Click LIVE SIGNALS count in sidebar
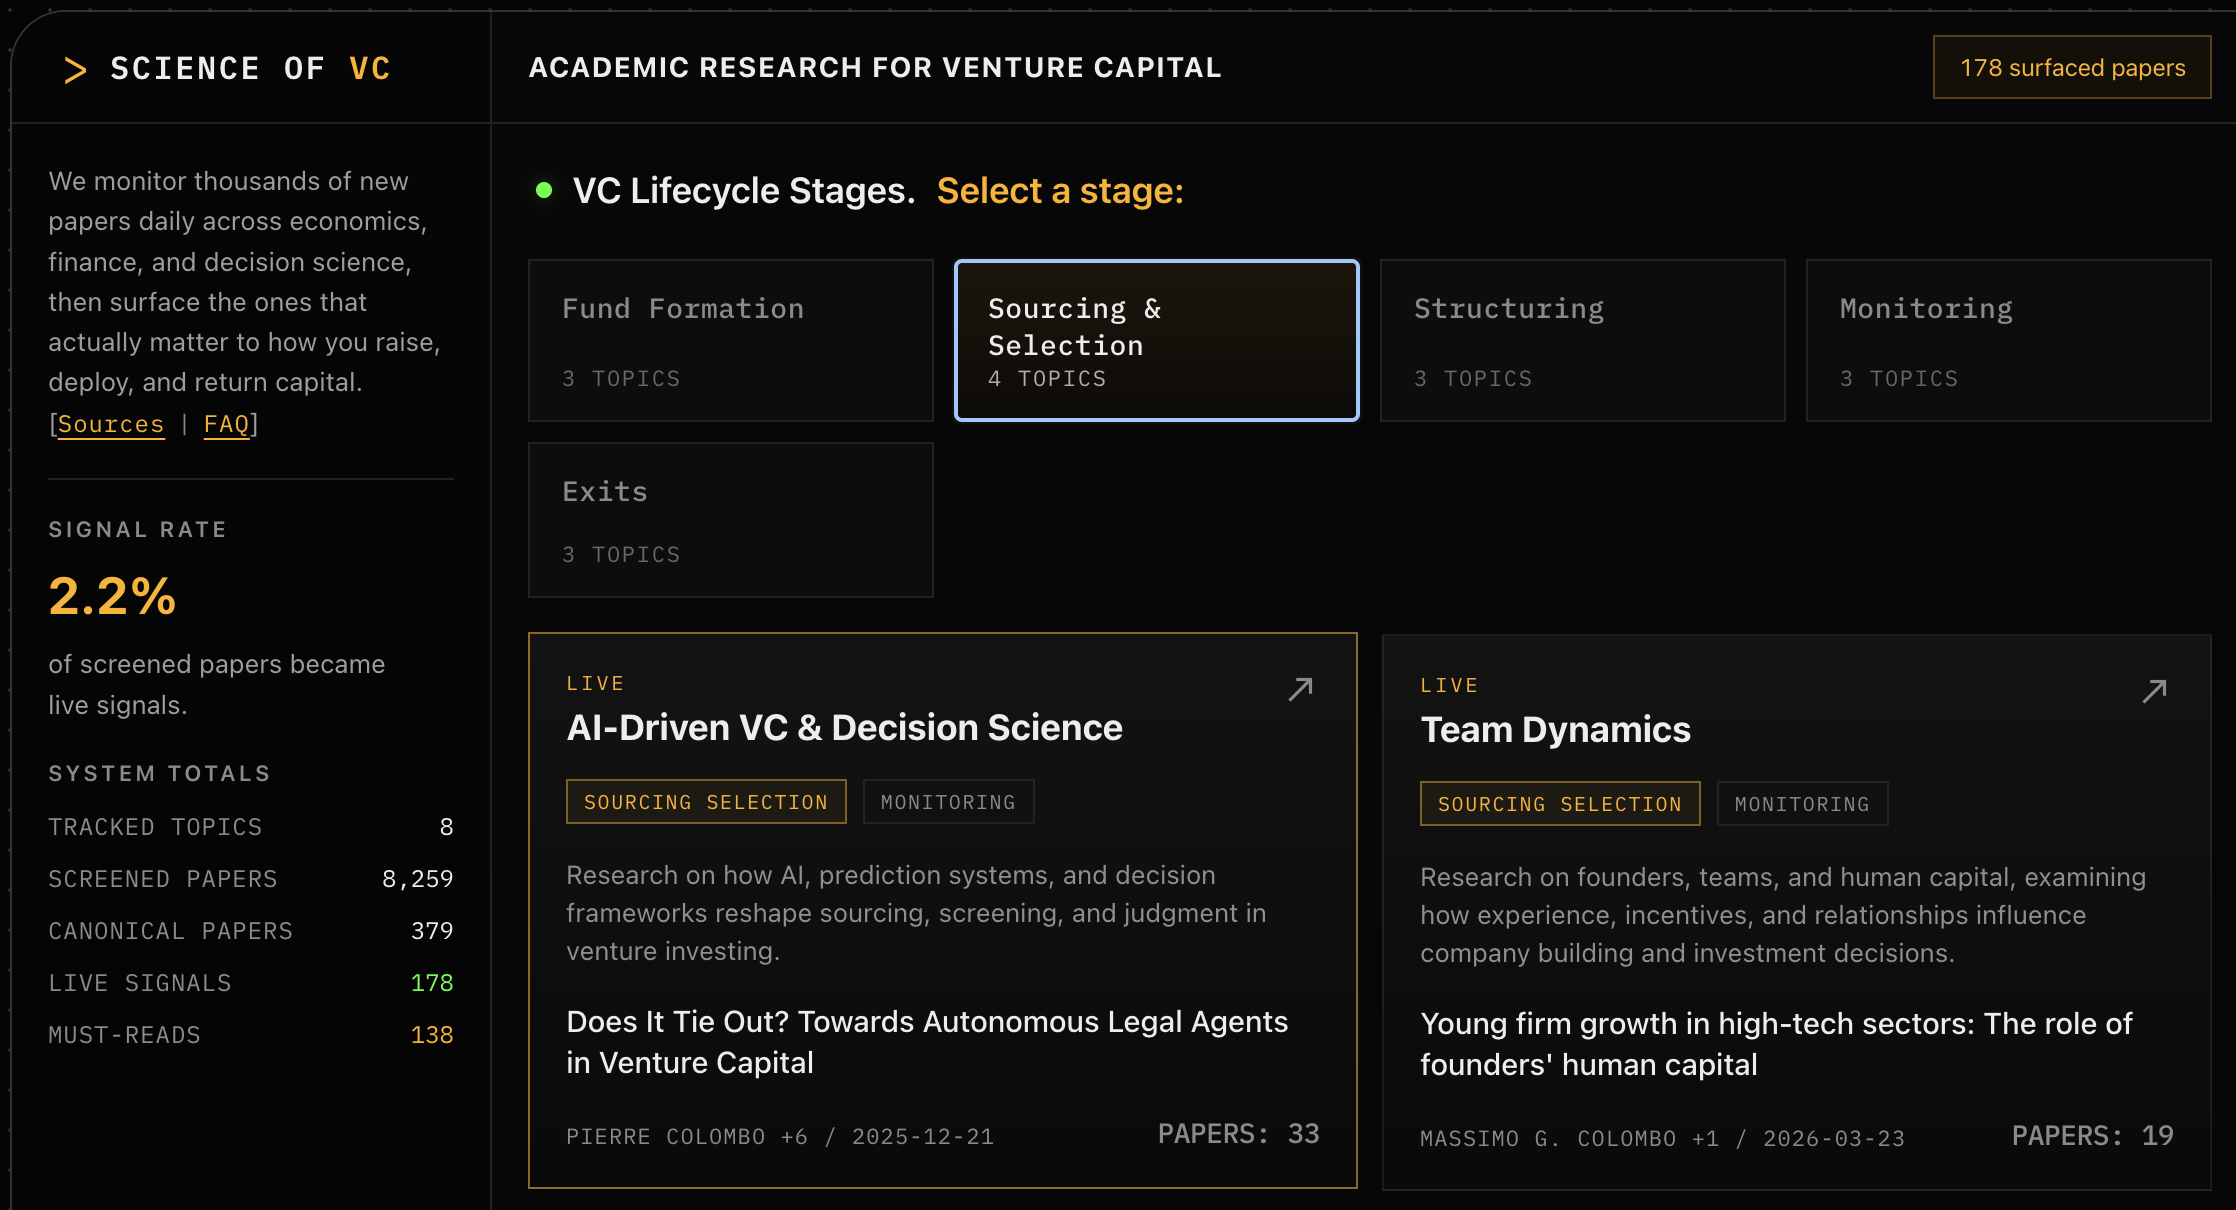The image size is (2236, 1210). tap(431, 983)
